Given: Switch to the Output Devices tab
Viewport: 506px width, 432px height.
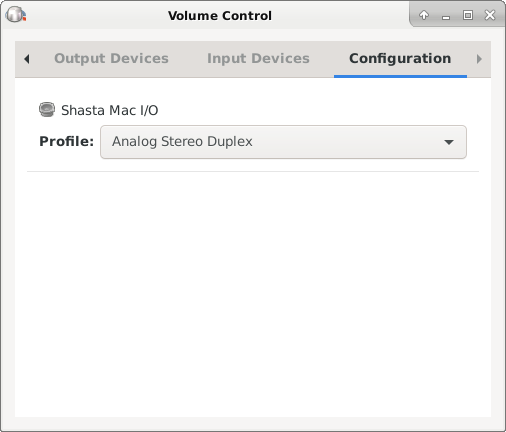Looking at the screenshot, I should pyautogui.click(x=111, y=59).
